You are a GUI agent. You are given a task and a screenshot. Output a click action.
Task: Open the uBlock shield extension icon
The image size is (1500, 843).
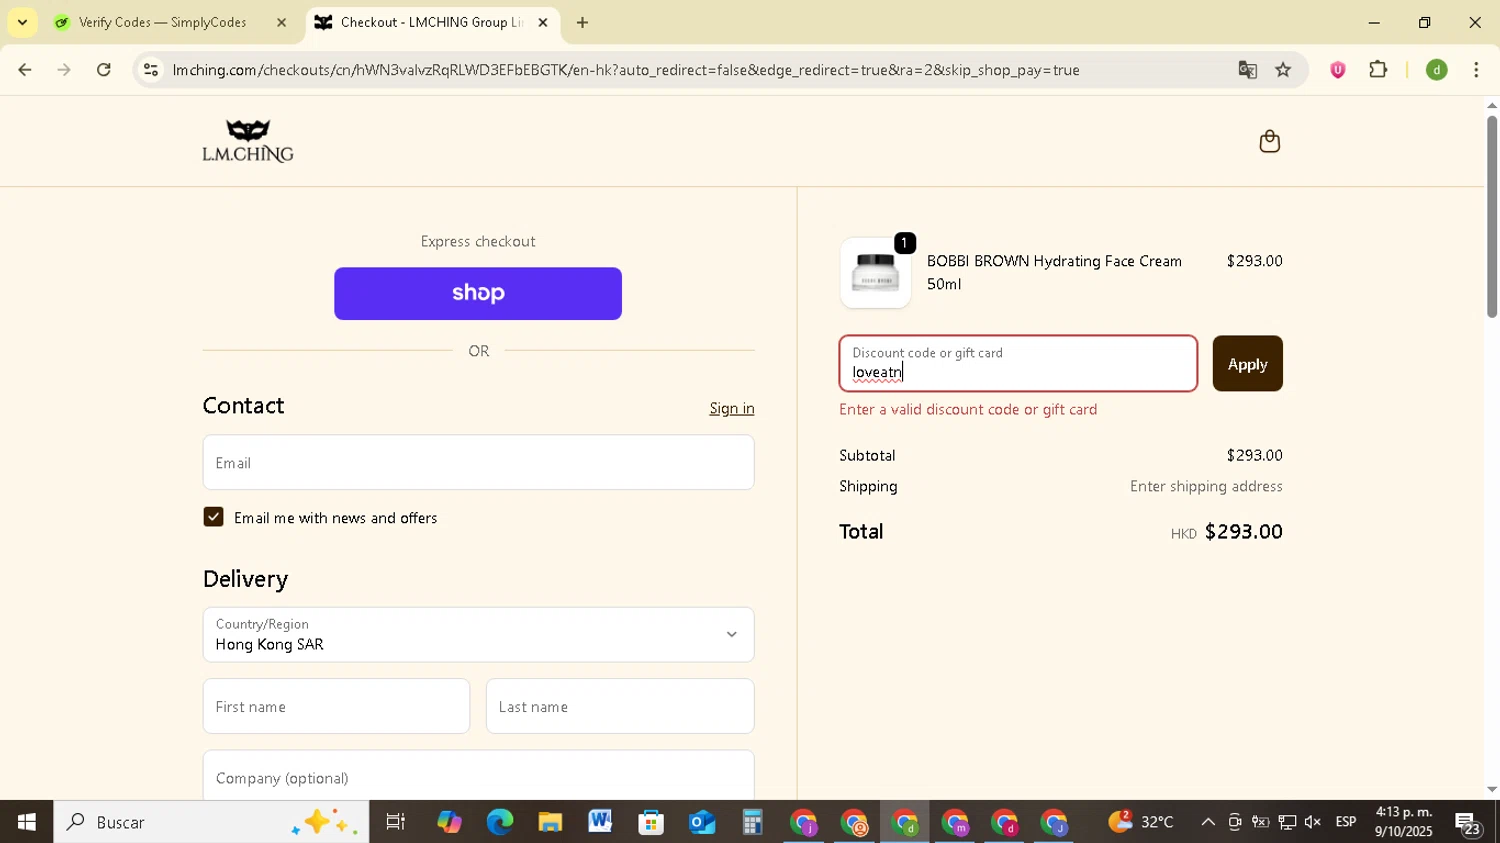[1338, 70]
